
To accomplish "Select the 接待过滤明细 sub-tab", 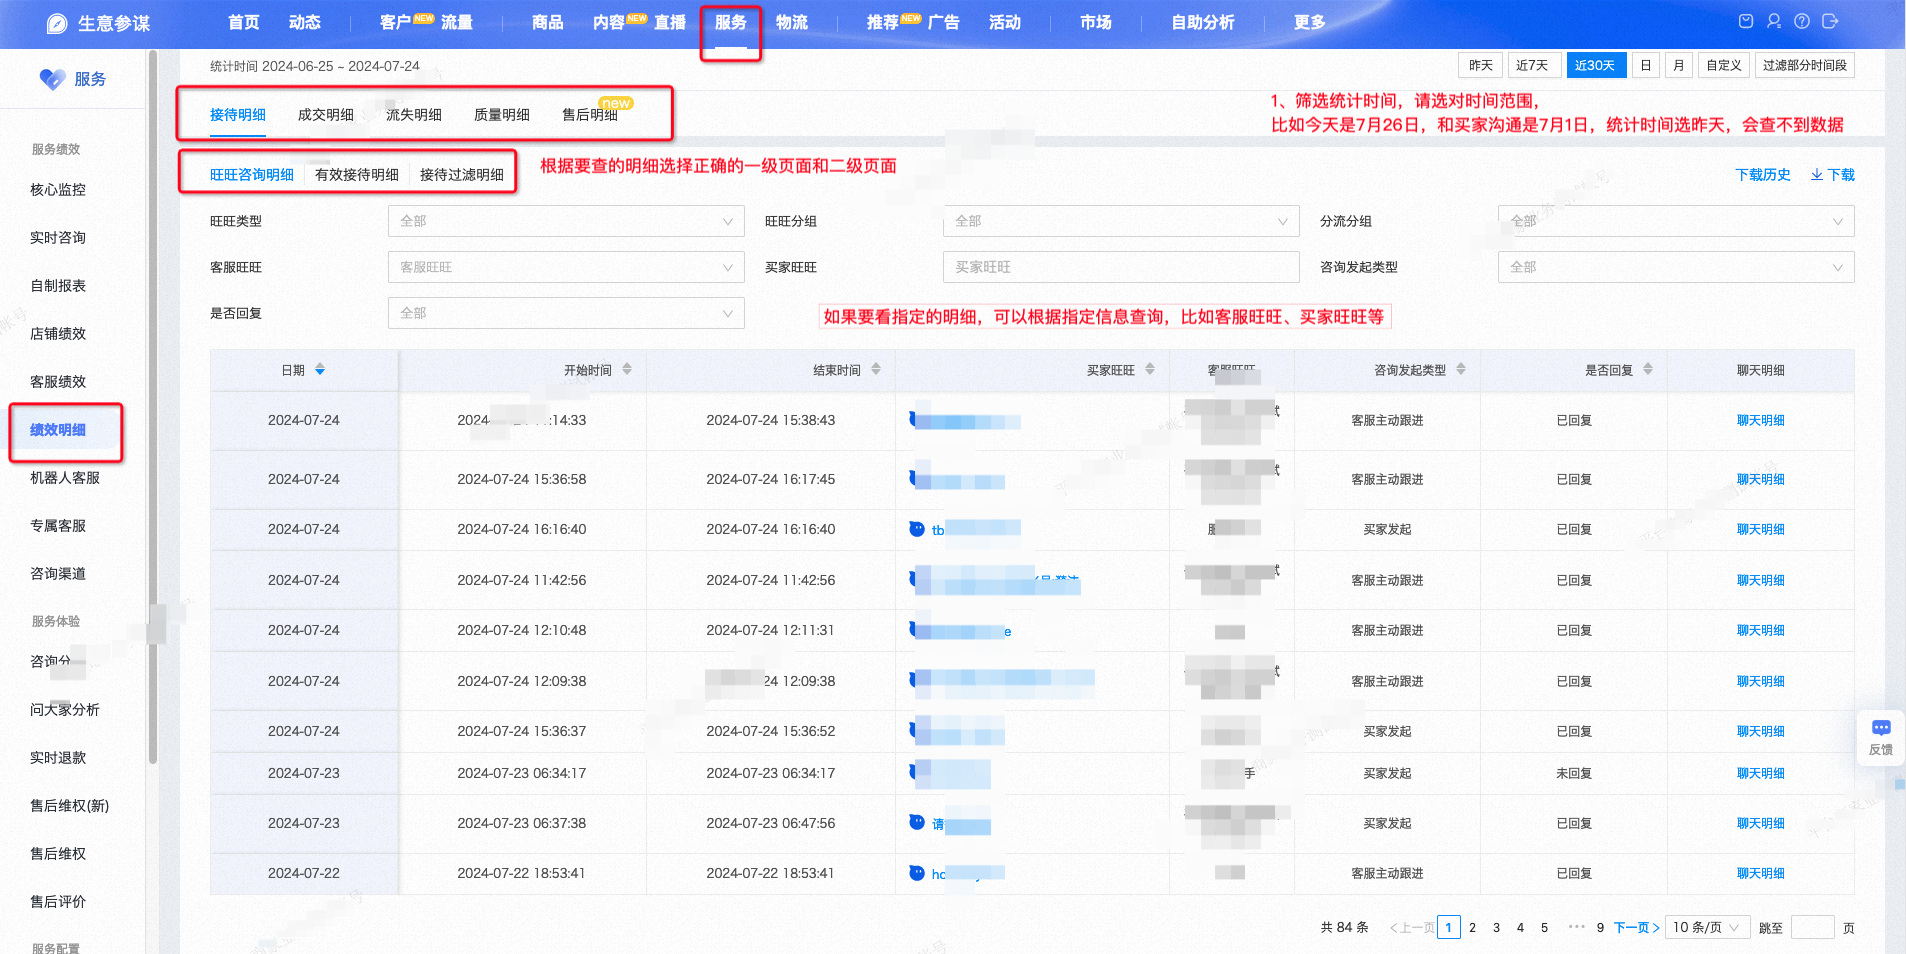I will [x=462, y=175].
